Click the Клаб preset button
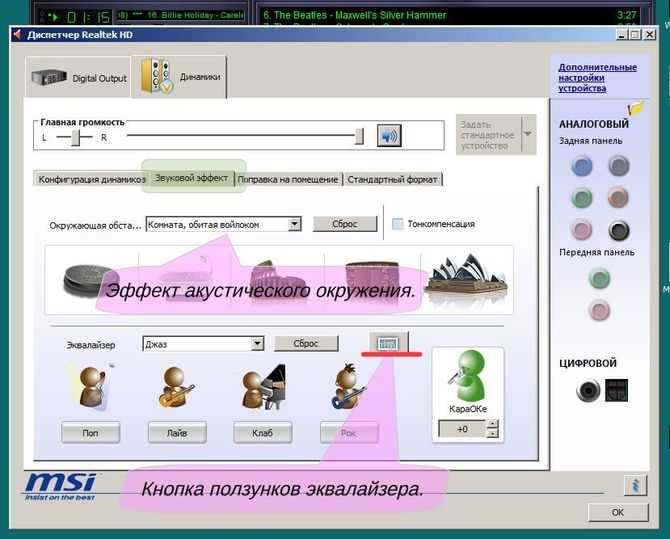The image size is (670, 539). click(x=262, y=433)
